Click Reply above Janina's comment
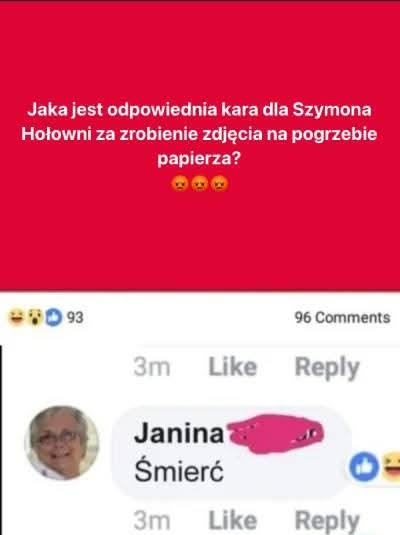The height and width of the screenshot is (535, 400). (327, 368)
